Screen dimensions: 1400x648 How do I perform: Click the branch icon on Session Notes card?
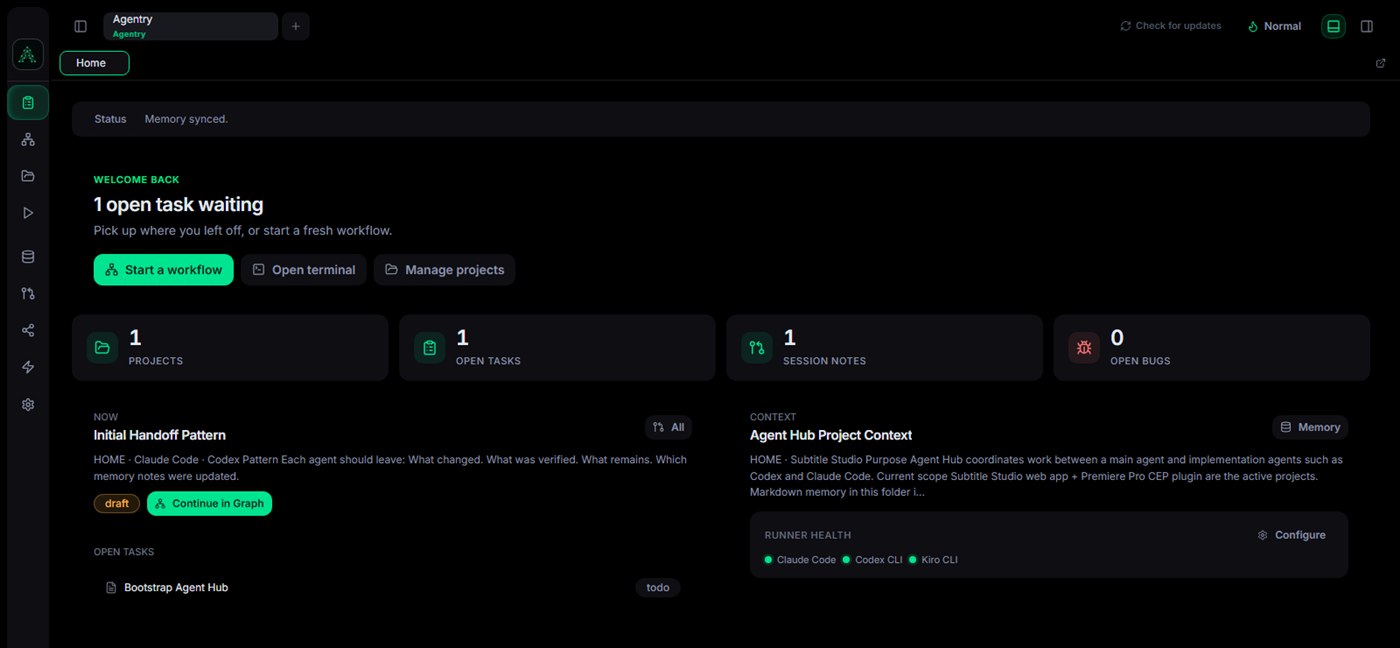click(x=757, y=348)
